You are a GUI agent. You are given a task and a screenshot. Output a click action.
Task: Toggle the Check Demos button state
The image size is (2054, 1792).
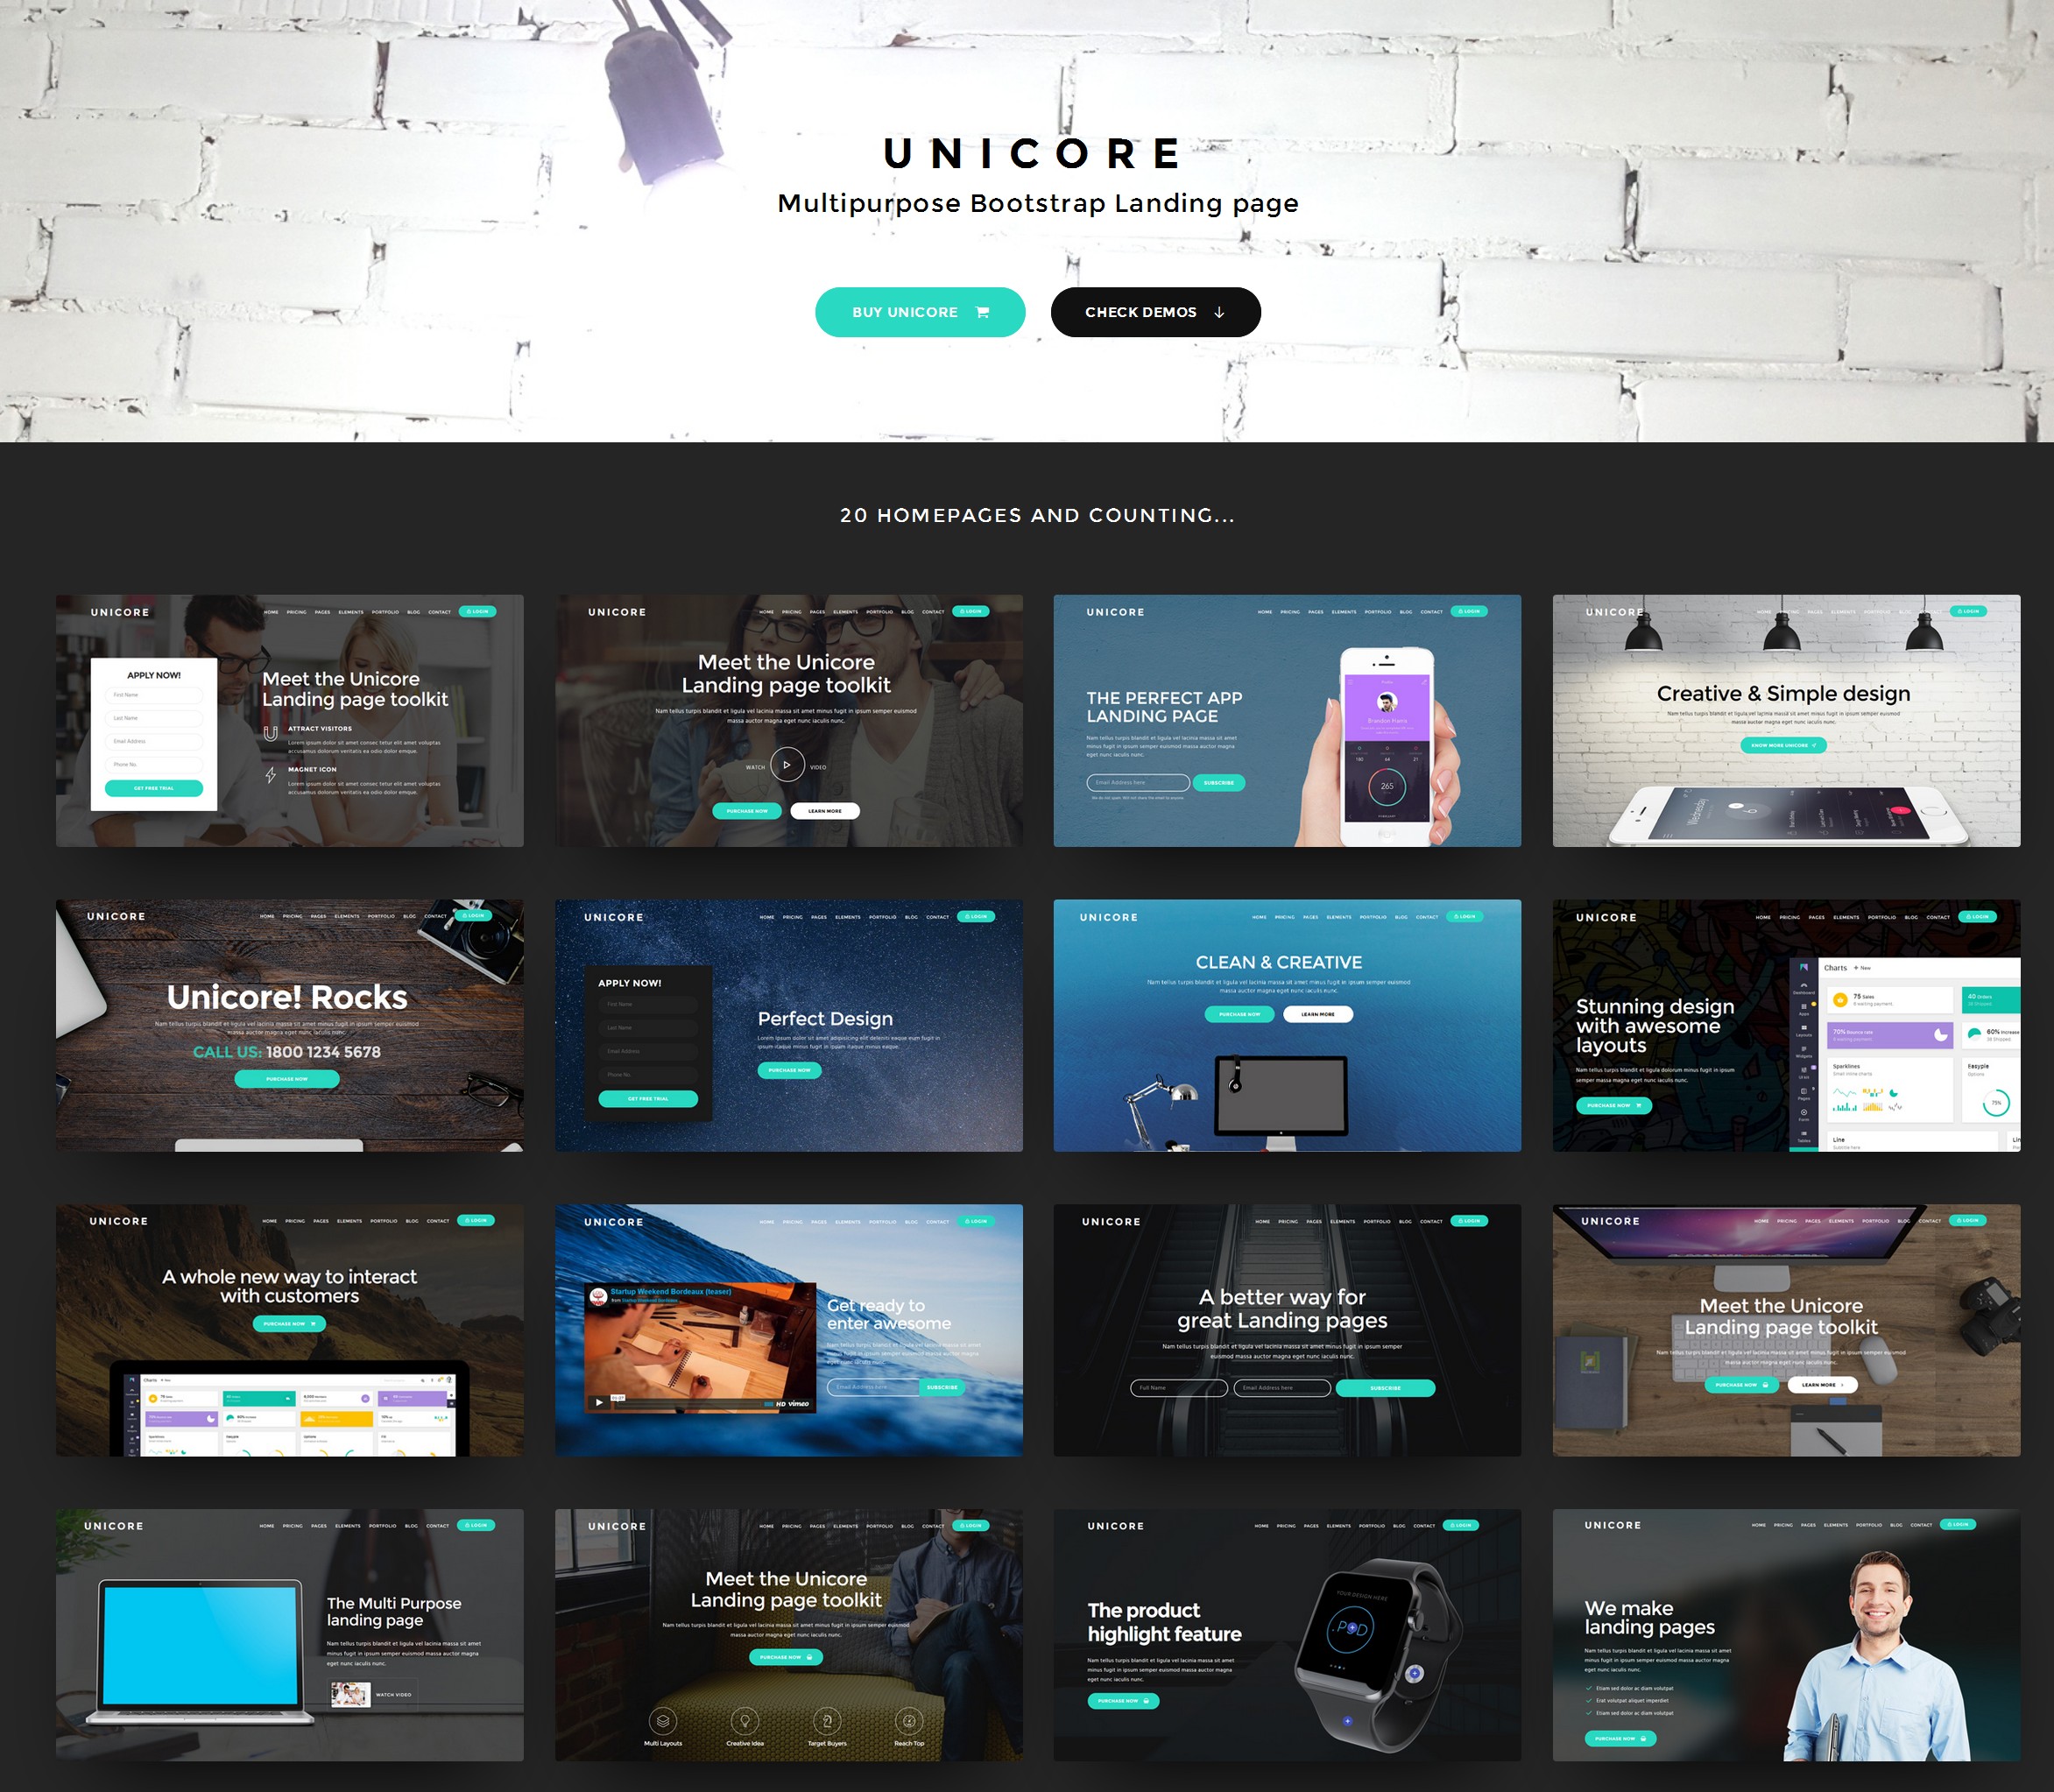pos(1158,313)
